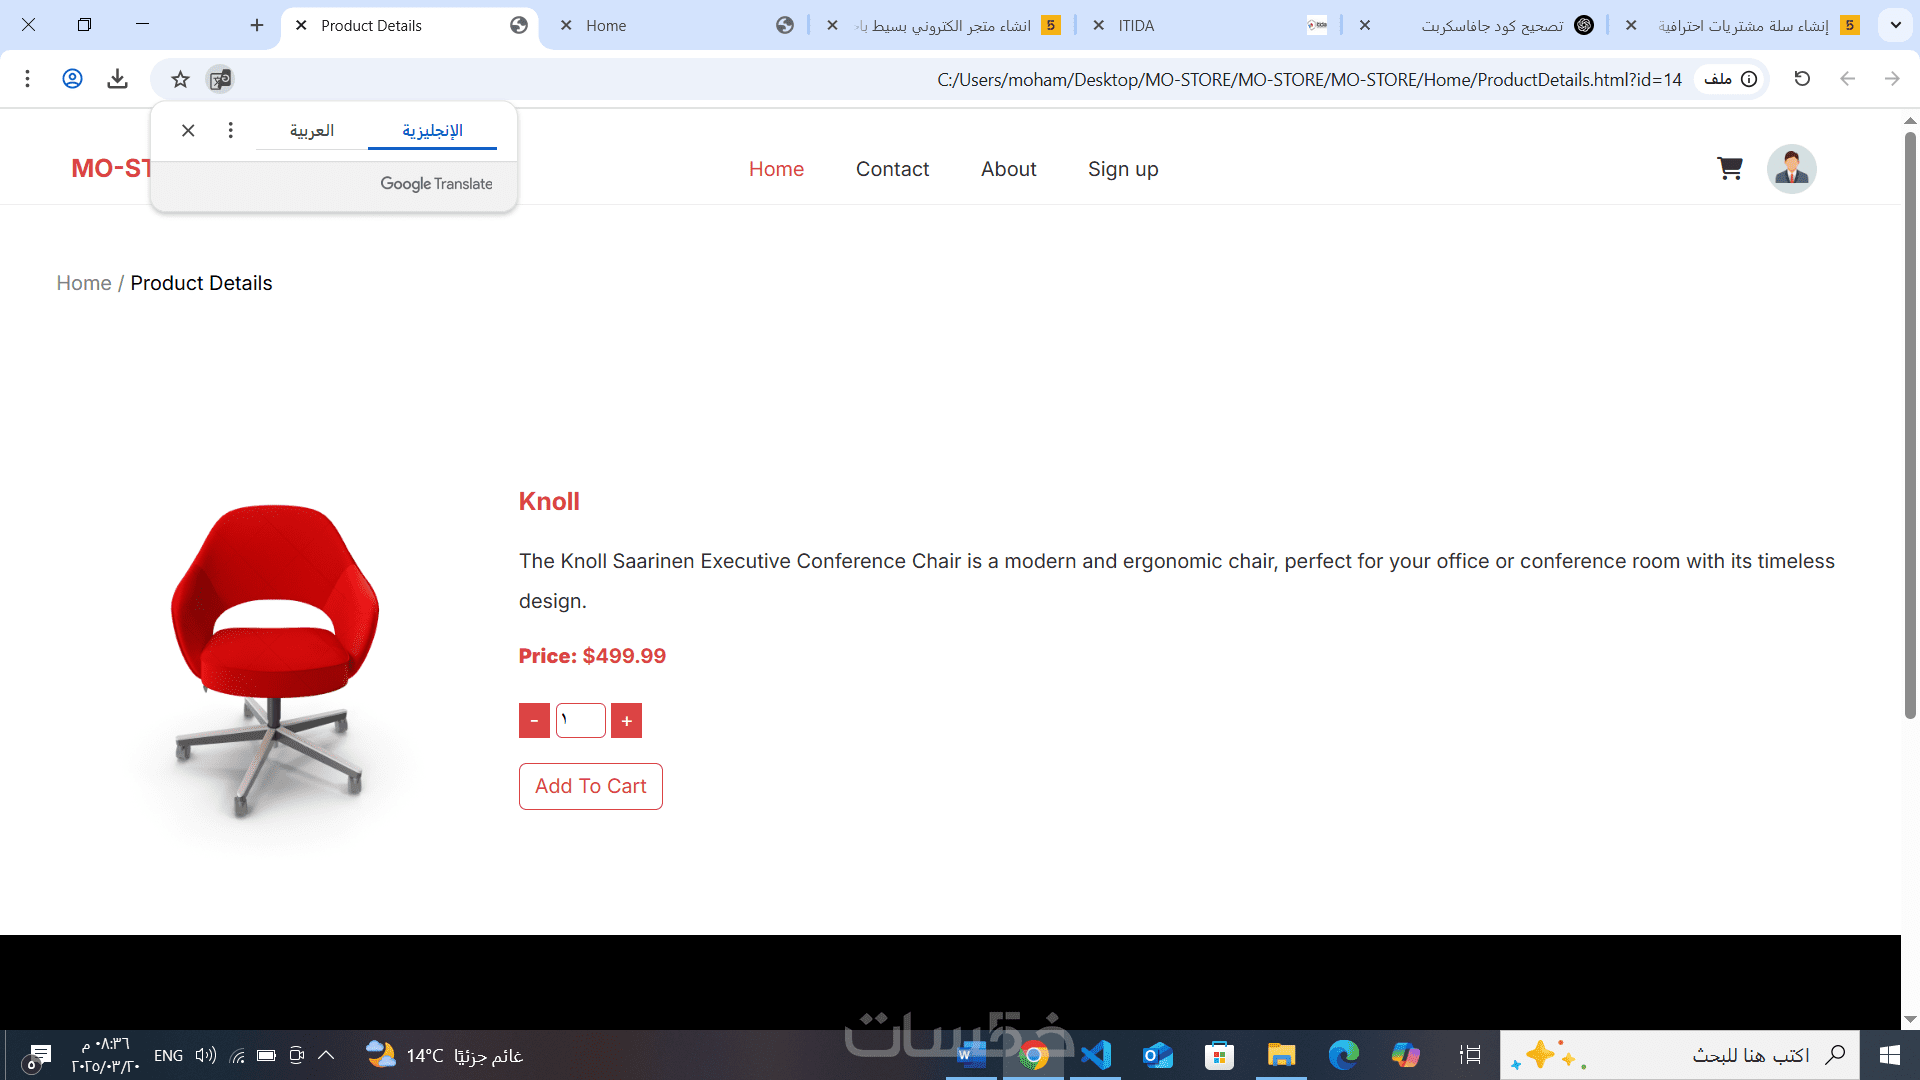Decrease quantity with the minus button
1920x1080 pixels.
click(534, 721)
